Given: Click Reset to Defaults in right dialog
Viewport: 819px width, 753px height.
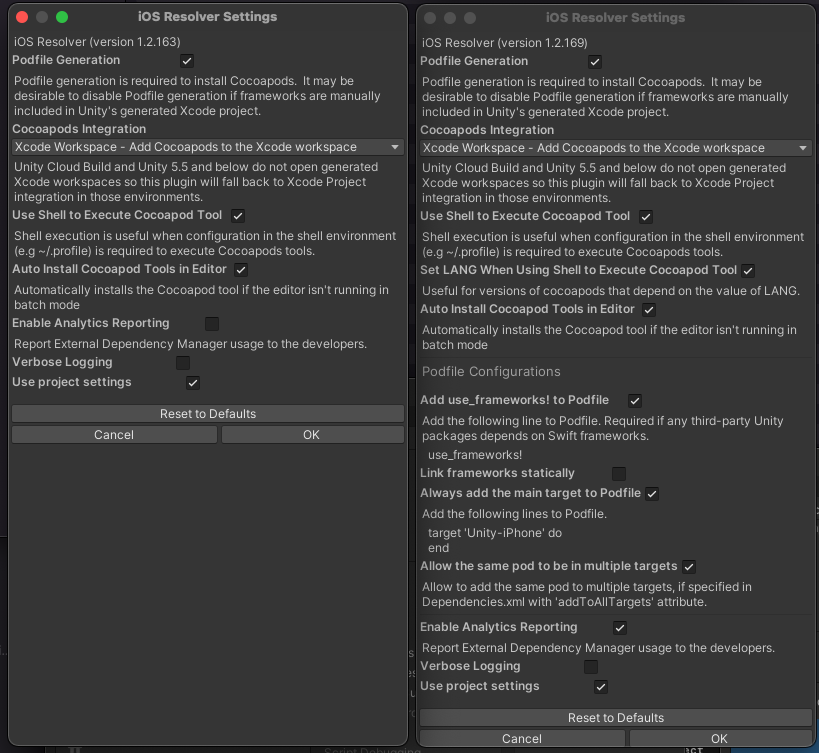Looking at the screenshot, I should point(617,717).
